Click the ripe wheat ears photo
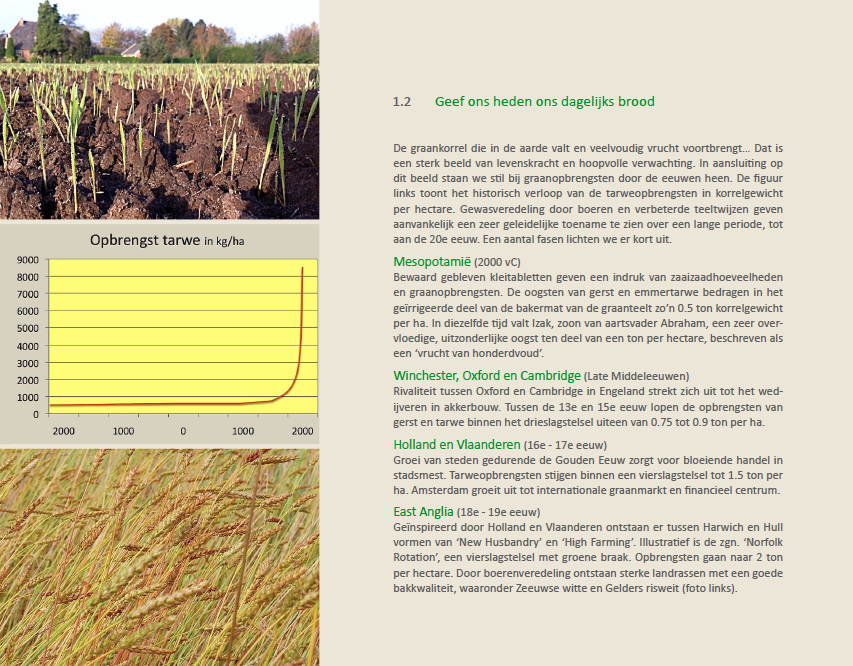 (160, 556)
